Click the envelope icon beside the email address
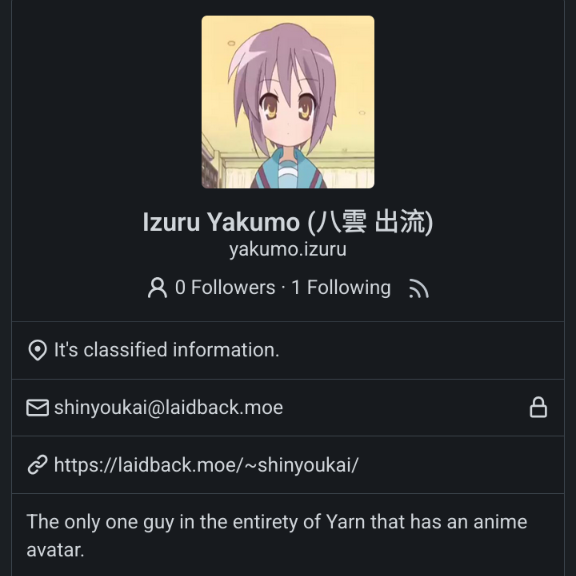Viewport: 576px width, 576px height. [x=37, y=408]
